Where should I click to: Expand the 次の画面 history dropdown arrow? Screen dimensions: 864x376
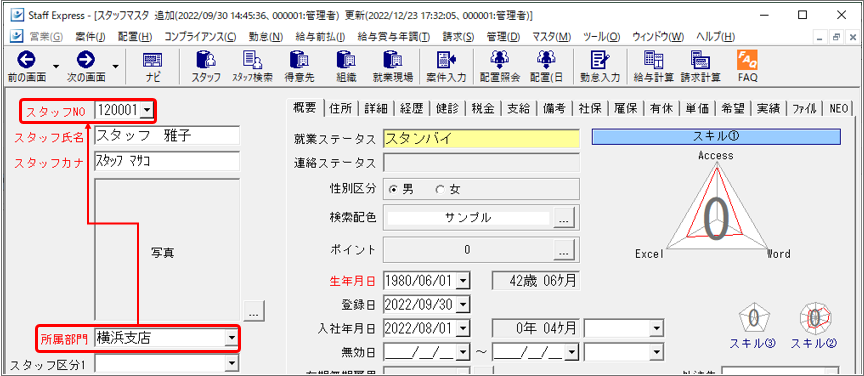click(116, 66)
